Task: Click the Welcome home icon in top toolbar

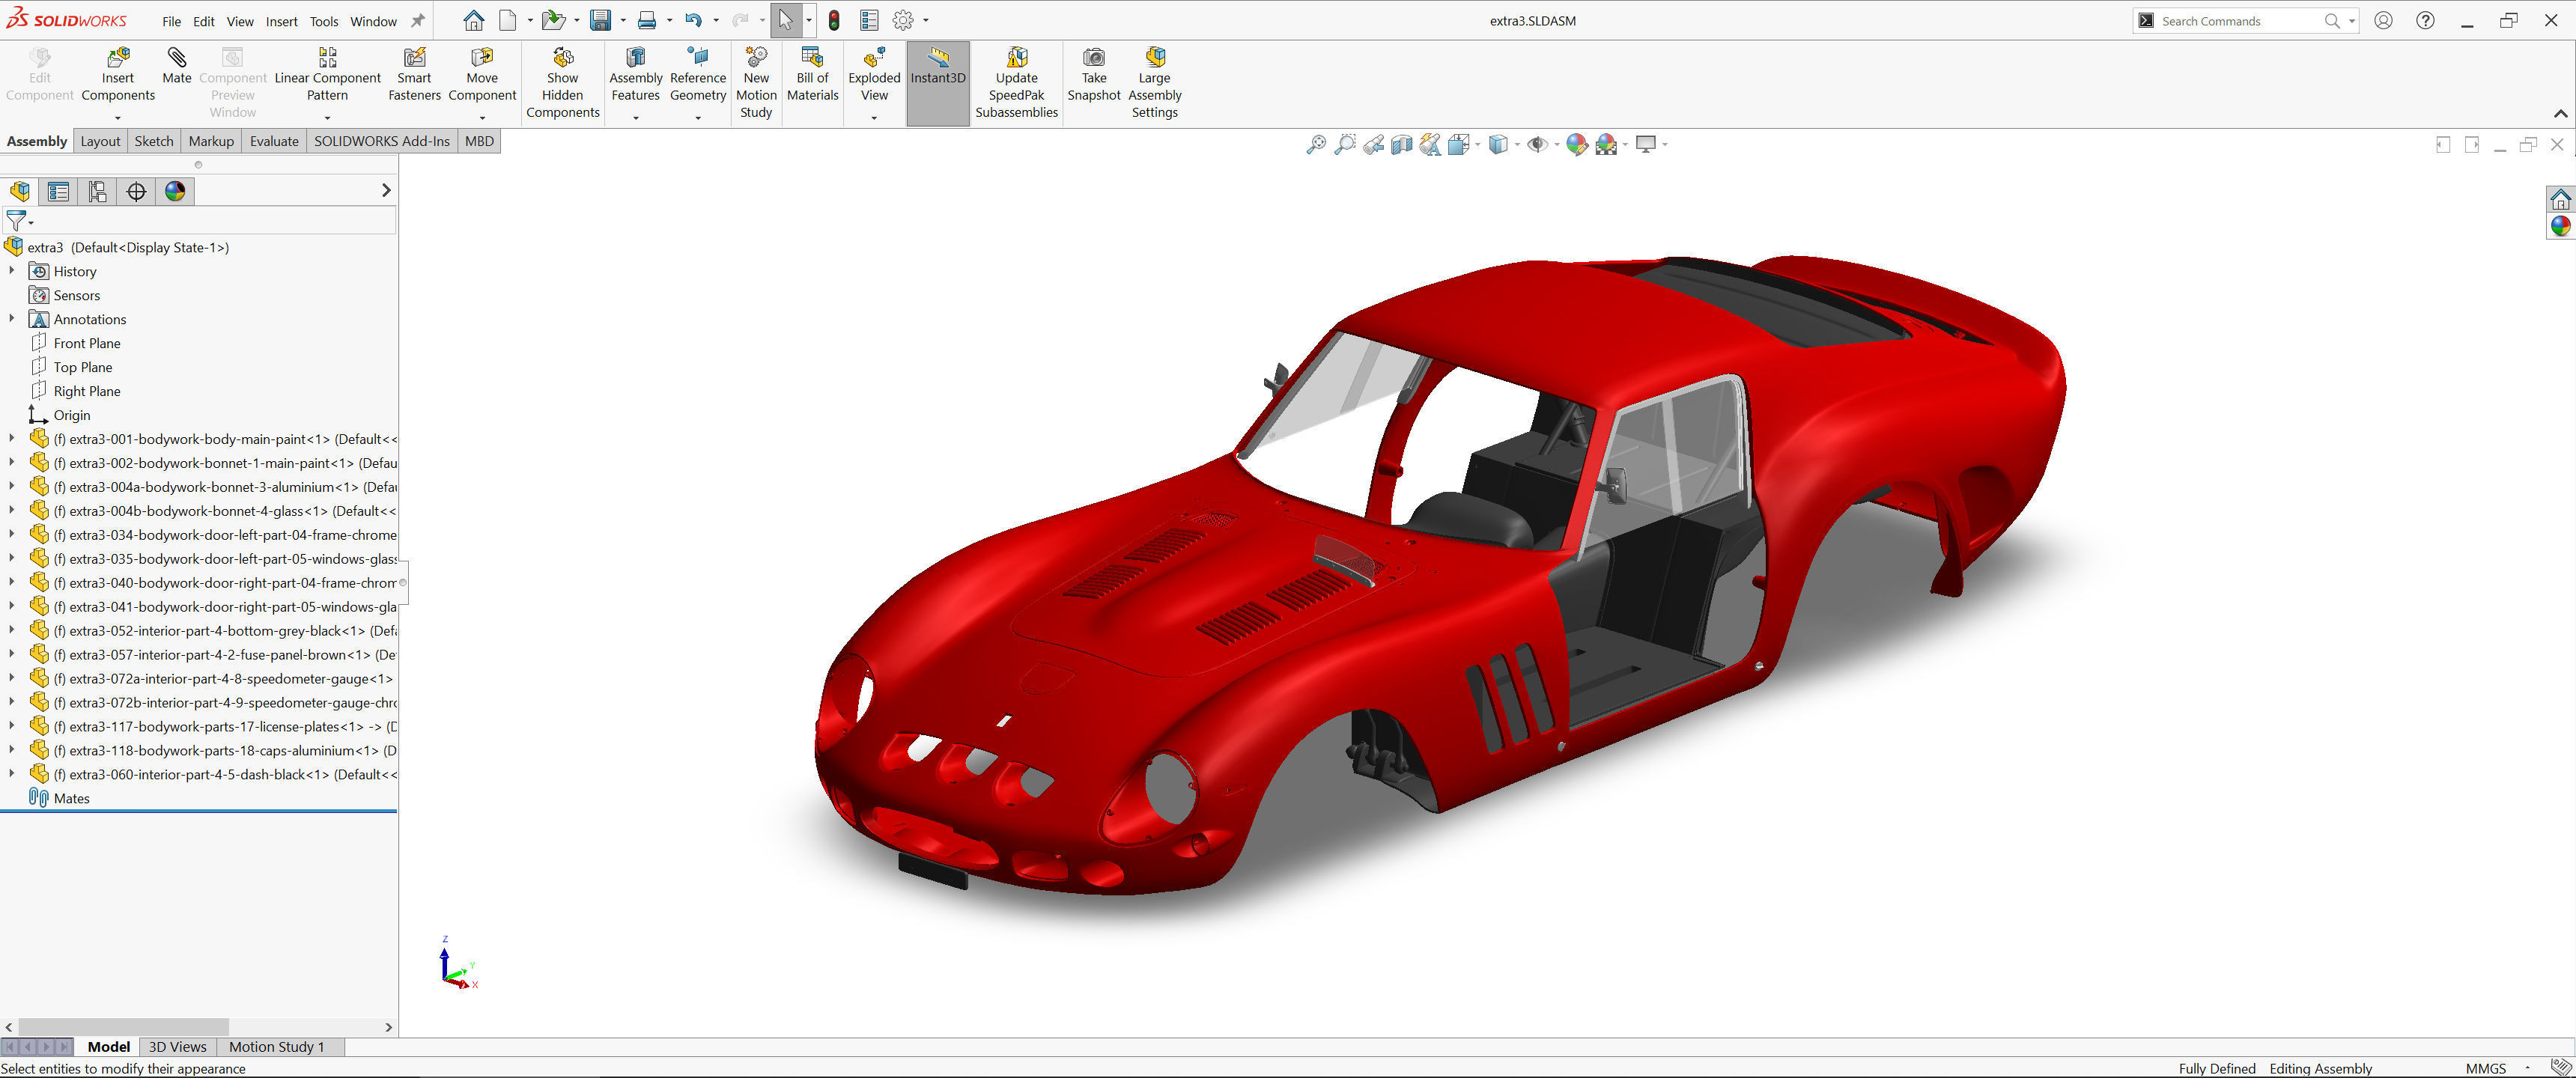Action: tap(474, 20)
